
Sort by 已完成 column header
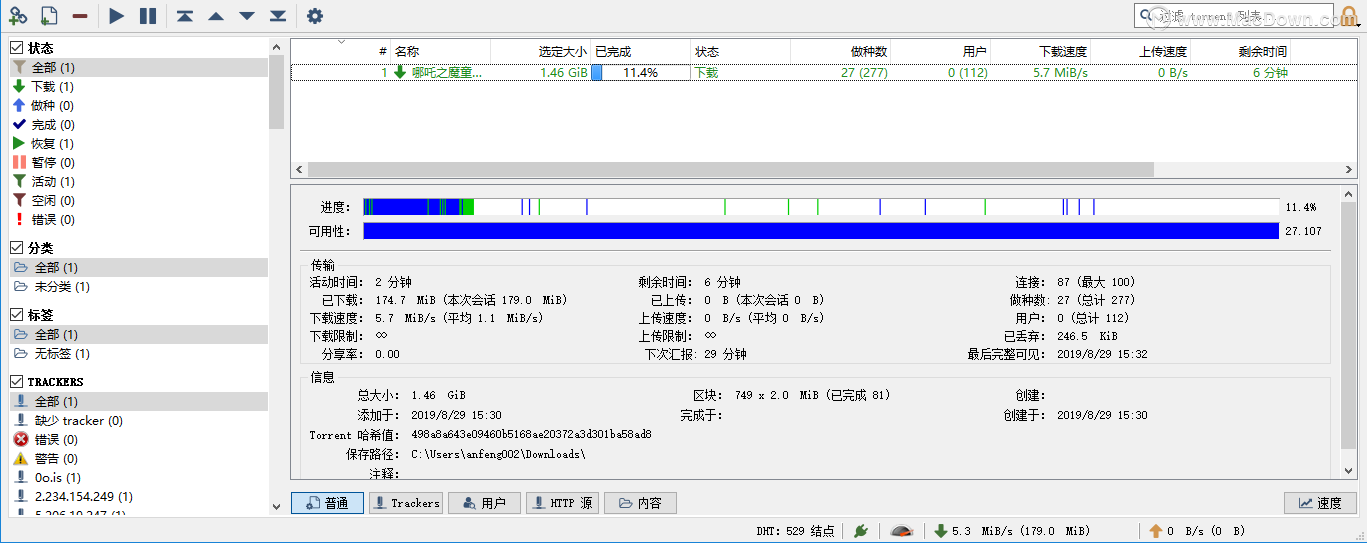pyautogui.click(x=640, y=51)
